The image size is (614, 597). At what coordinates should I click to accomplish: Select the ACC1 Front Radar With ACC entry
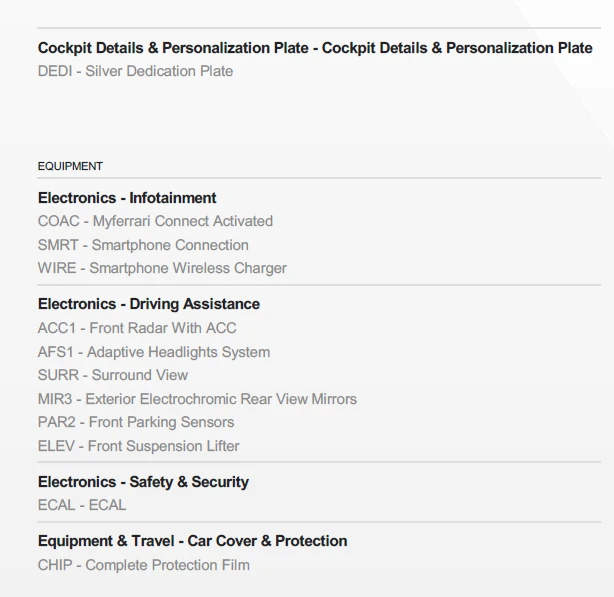137,328
